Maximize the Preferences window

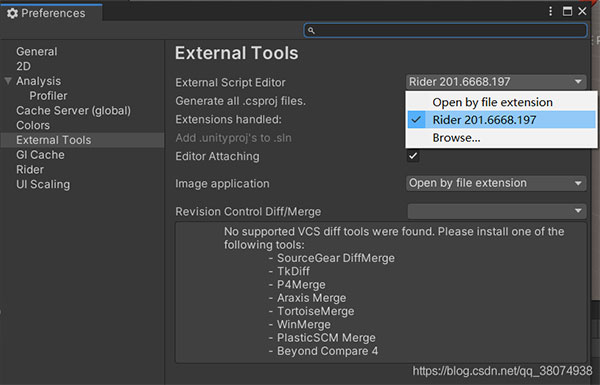tap(567, 11)
